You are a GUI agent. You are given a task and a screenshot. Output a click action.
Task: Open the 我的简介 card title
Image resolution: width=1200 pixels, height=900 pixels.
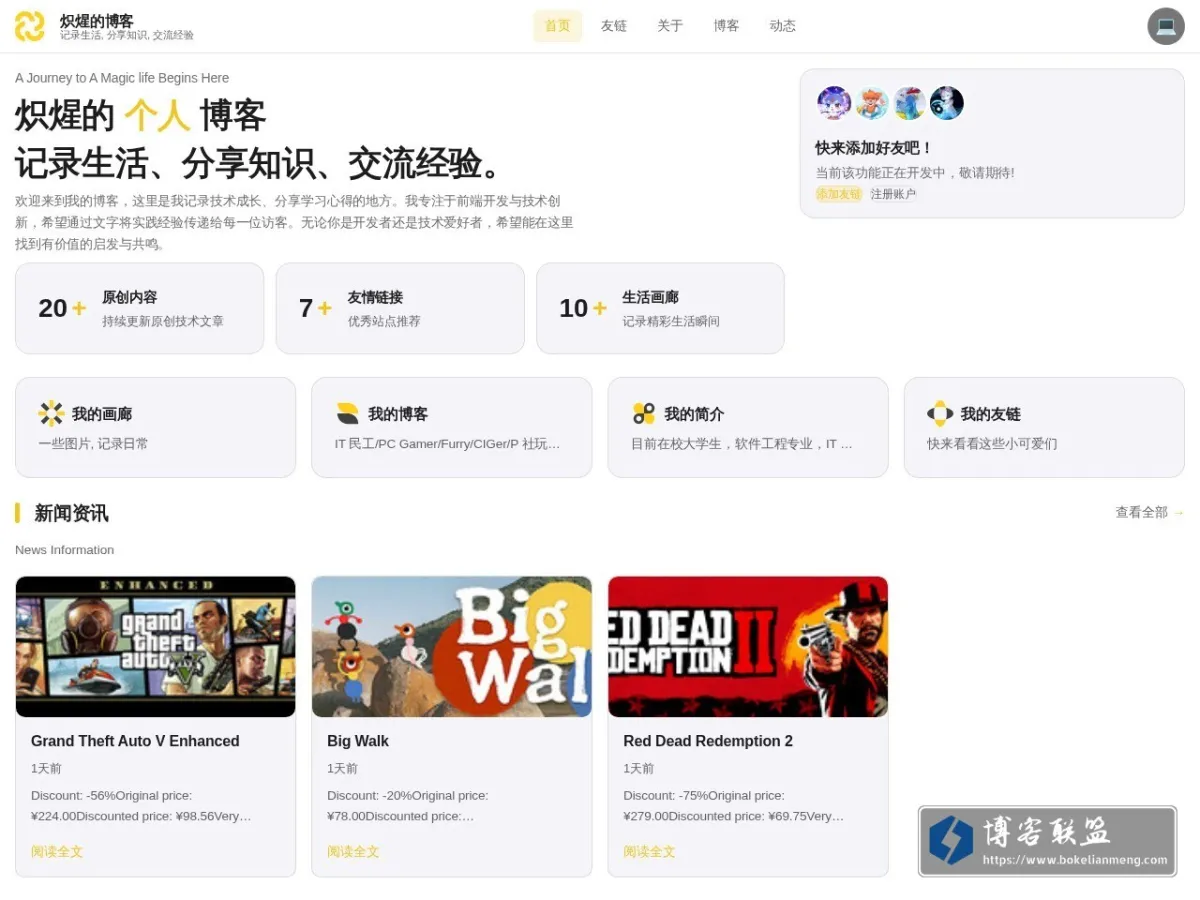tap(694, 414)
